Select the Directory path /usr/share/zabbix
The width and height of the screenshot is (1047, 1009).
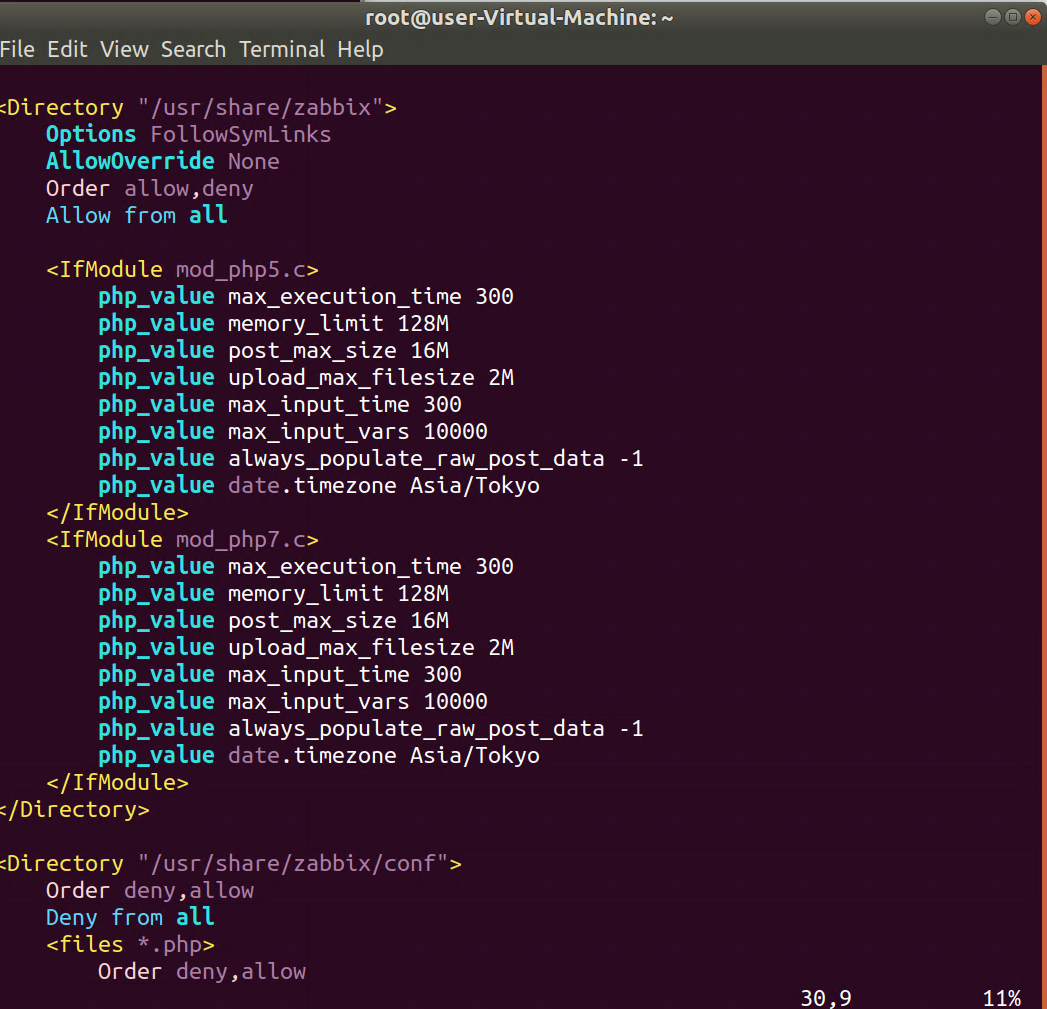[263, 107]
